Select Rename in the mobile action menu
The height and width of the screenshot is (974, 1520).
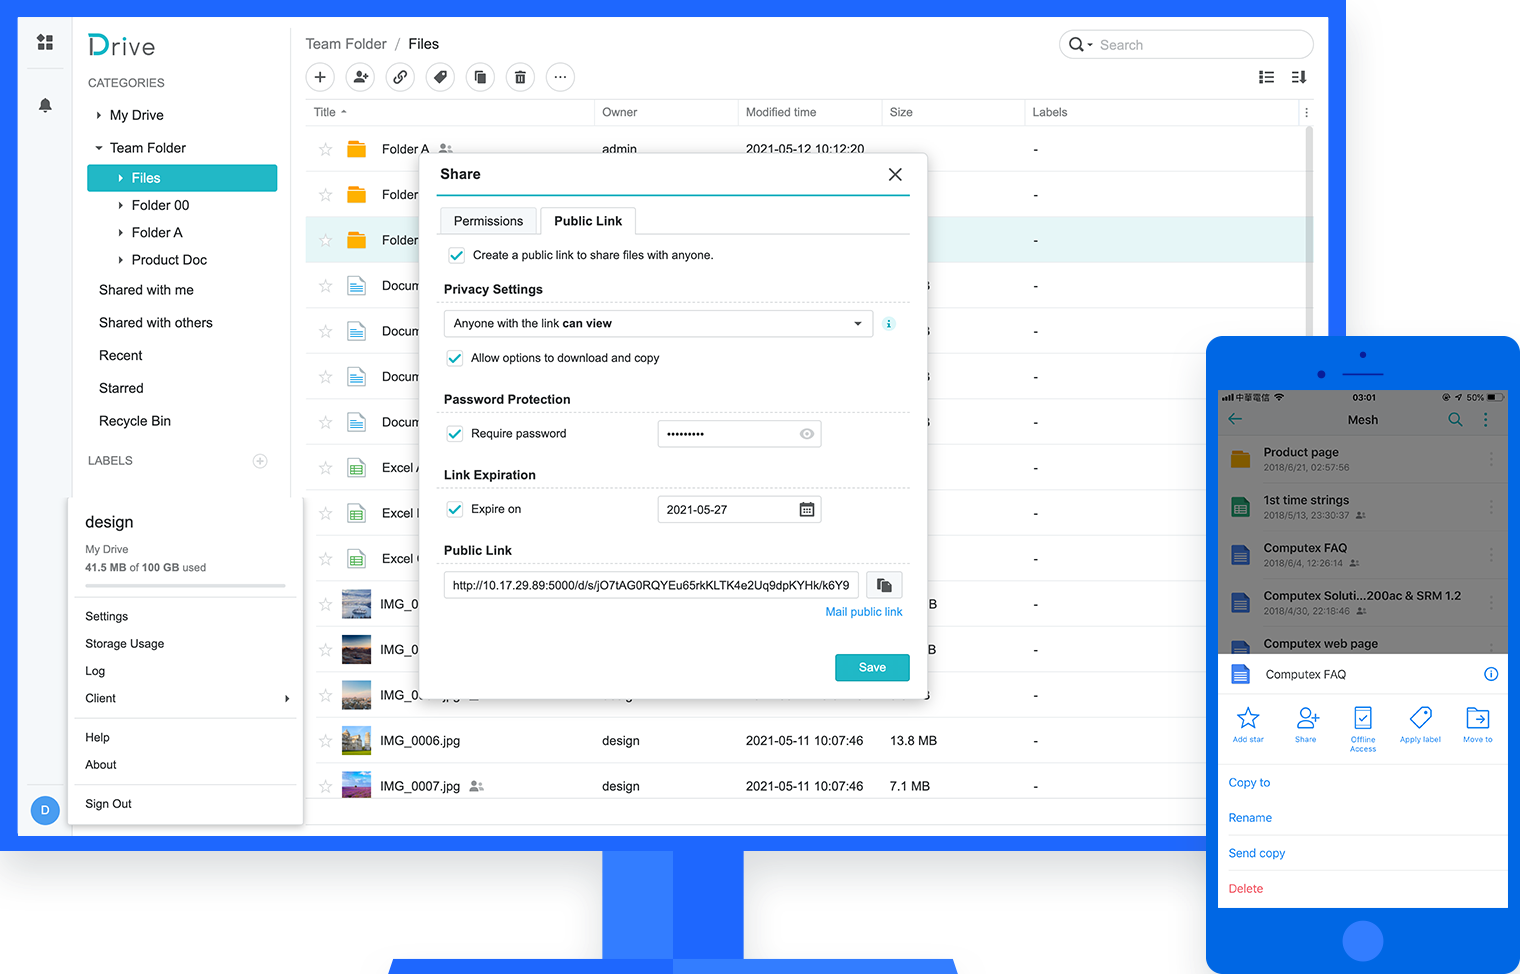(1250, 817)
